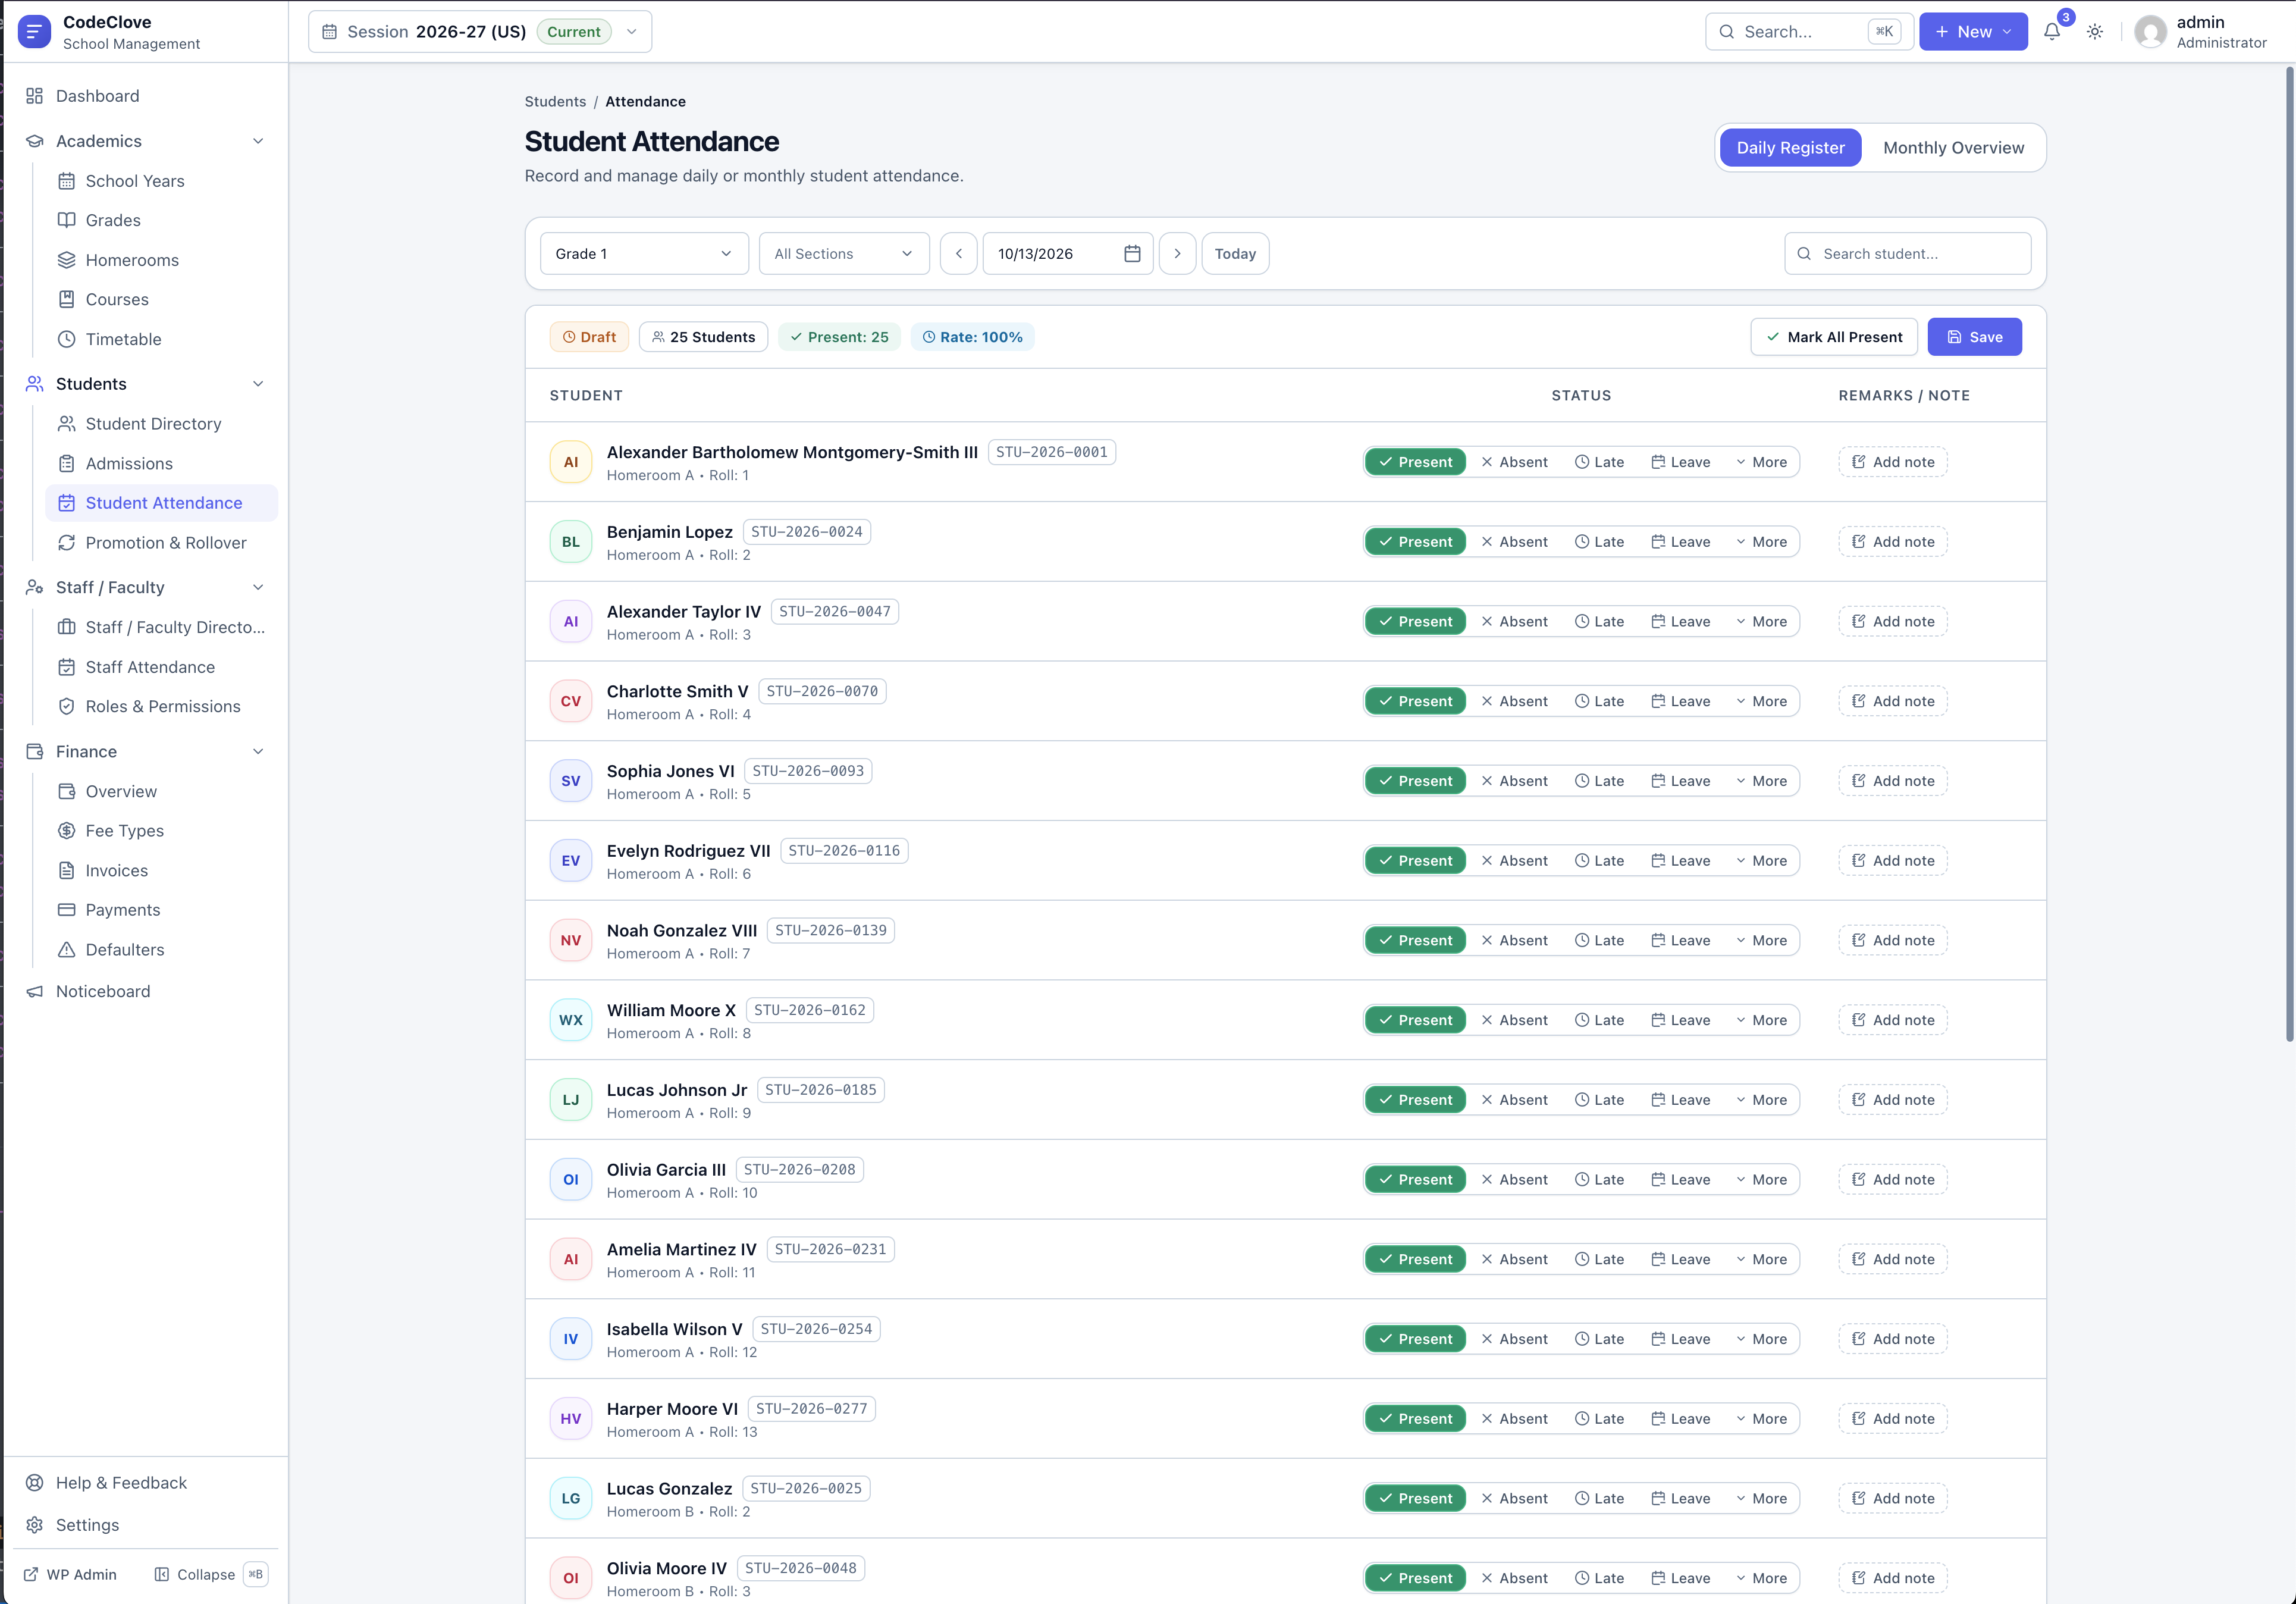Jump to Today's date
This screenshot has width=2296, height=1604.
[1235, 254]
